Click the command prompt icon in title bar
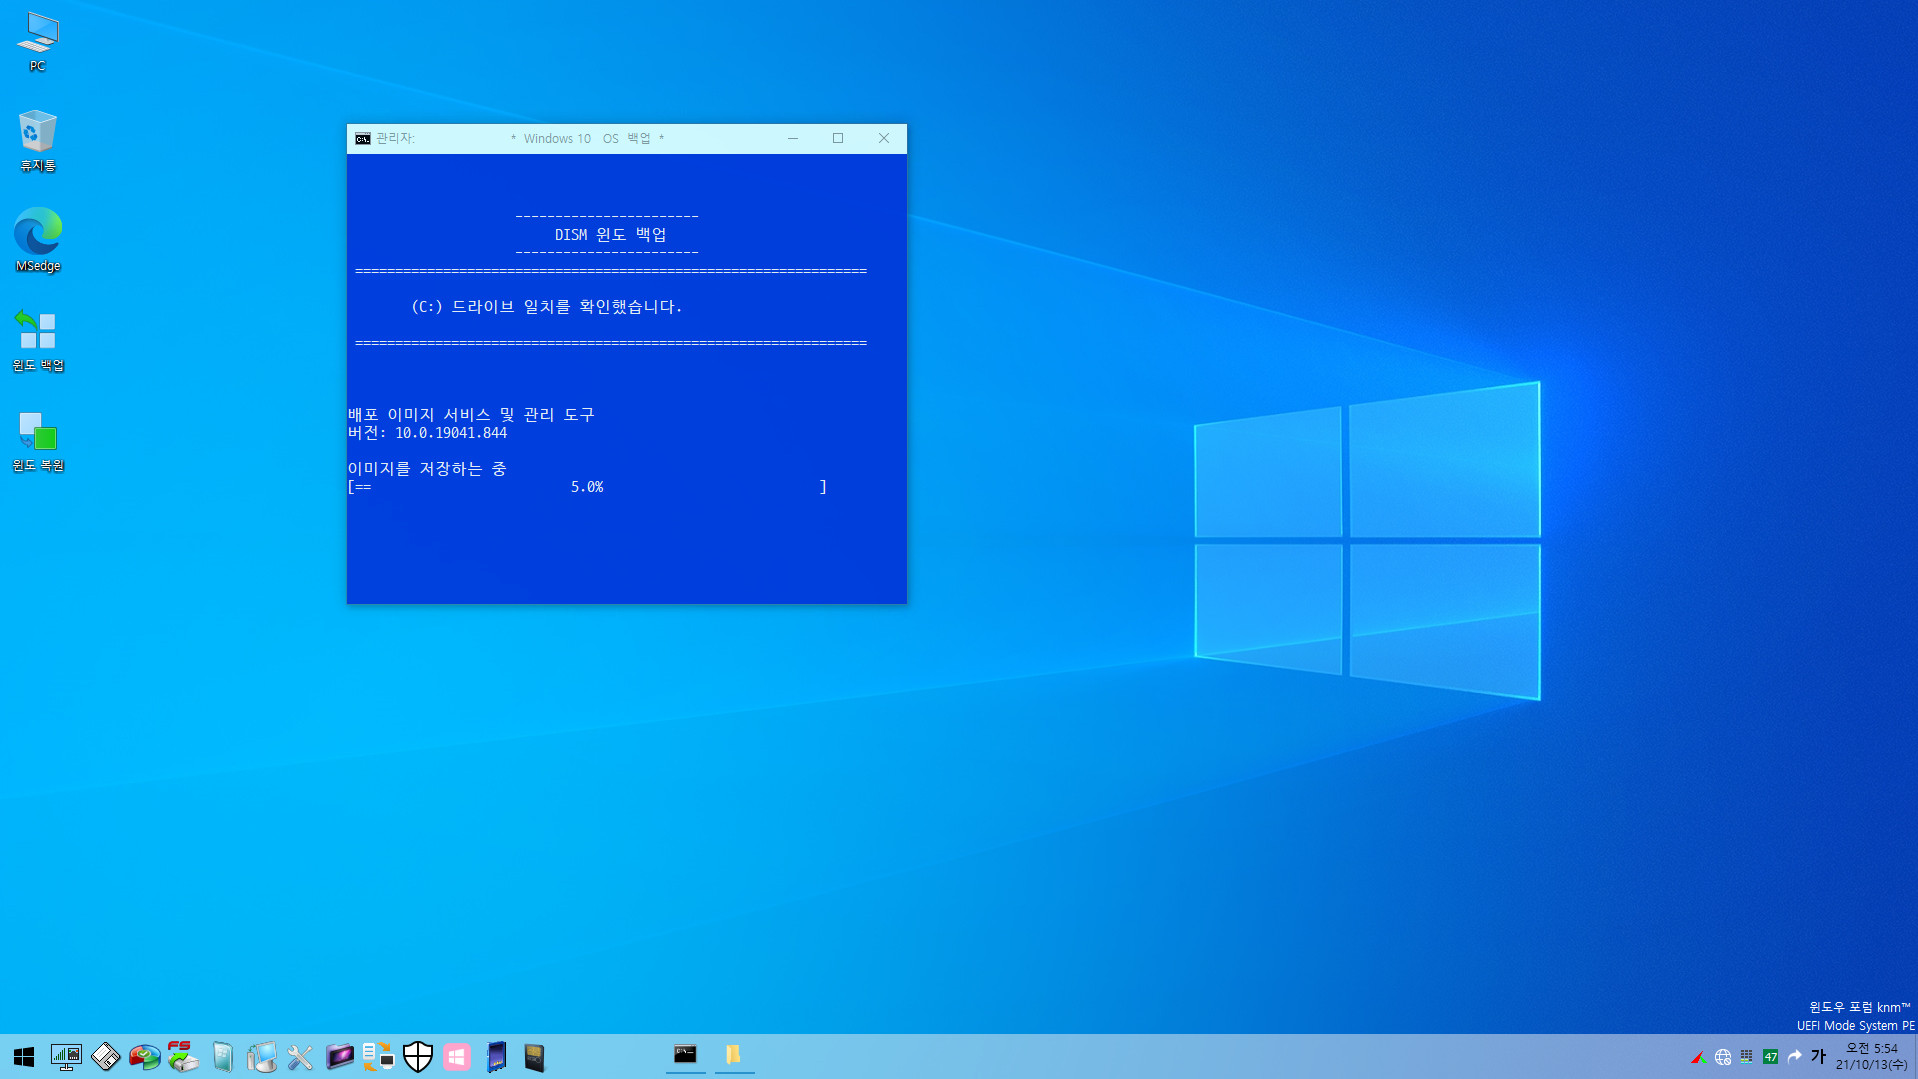Viewport: 1918px width, 1079px height. click(x=363, y=139)
